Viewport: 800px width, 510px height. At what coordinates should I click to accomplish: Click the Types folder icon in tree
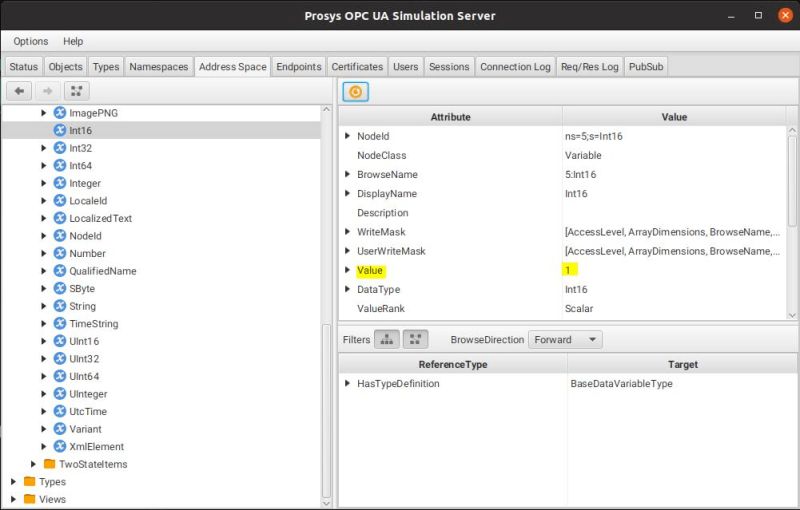coord(30,481)
